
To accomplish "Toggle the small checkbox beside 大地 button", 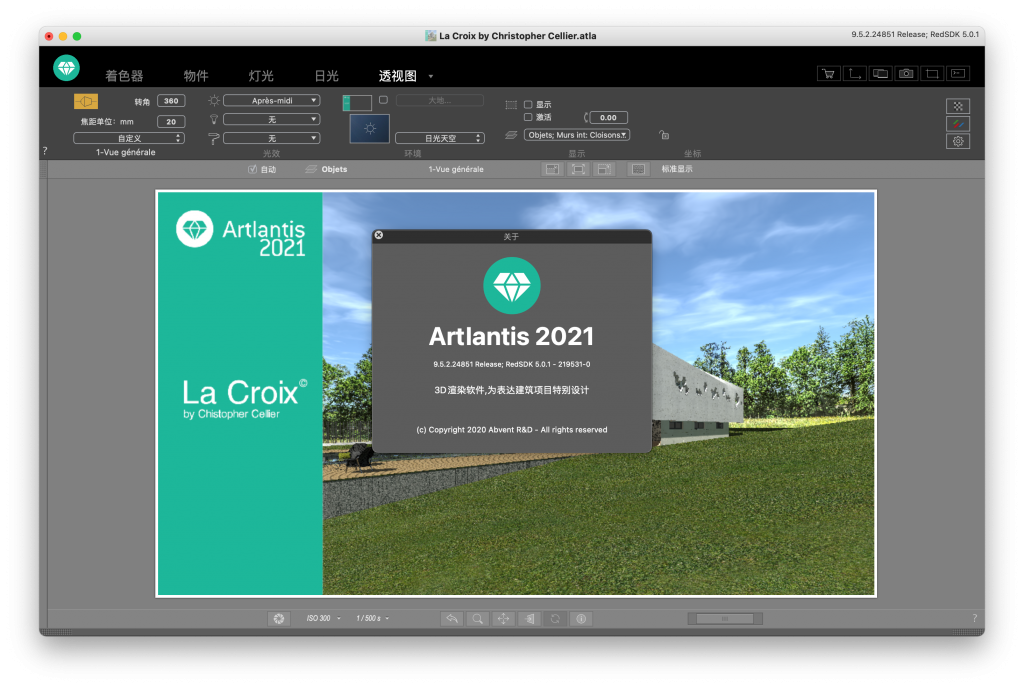I will (383, 100).
